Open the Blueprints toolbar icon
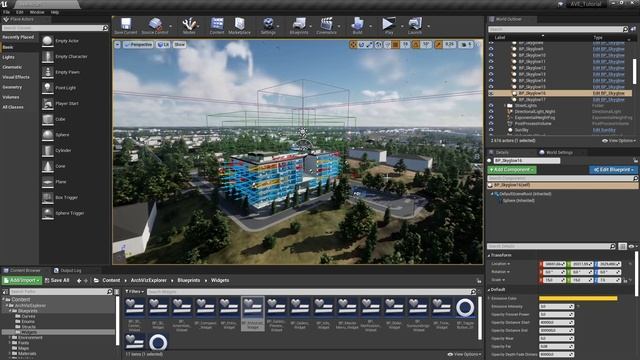Viewport: 640px width, 360px height. (x=299, y=23)
